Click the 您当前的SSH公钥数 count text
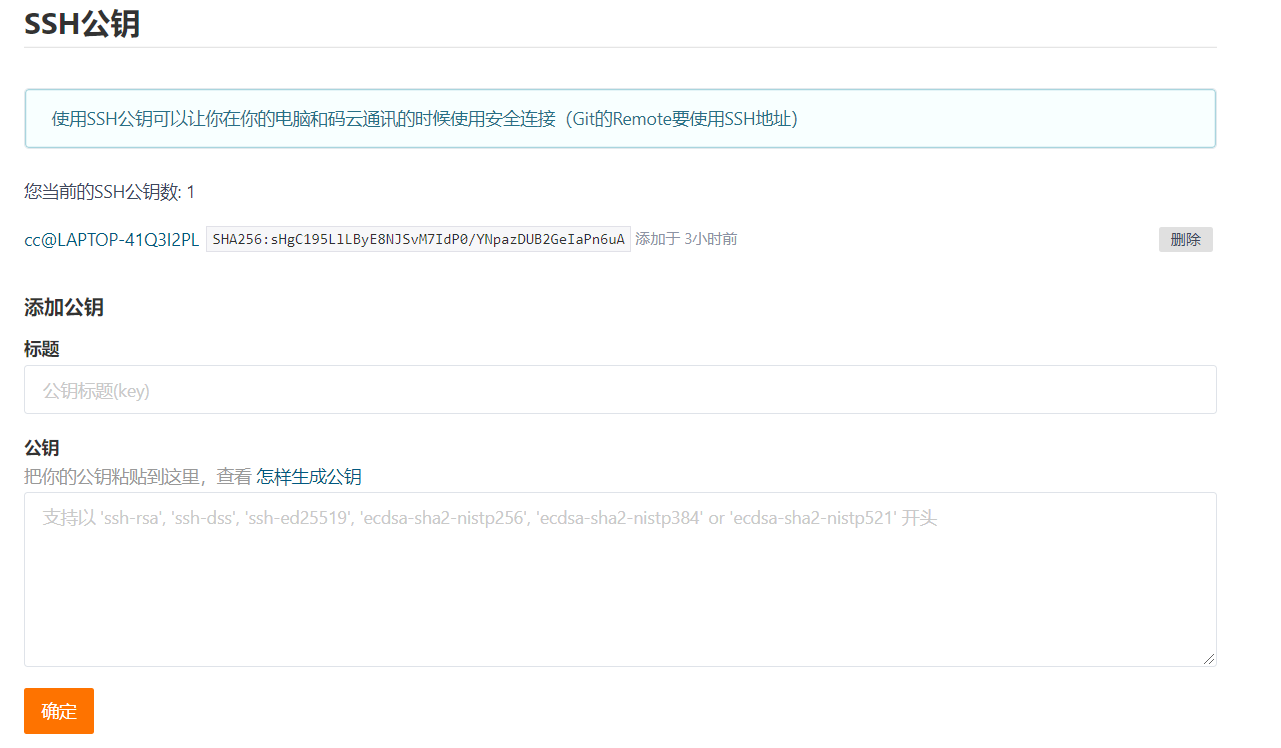Image resolution: width=1281 pixels, height=748 pixels. [x=108, y=192]
